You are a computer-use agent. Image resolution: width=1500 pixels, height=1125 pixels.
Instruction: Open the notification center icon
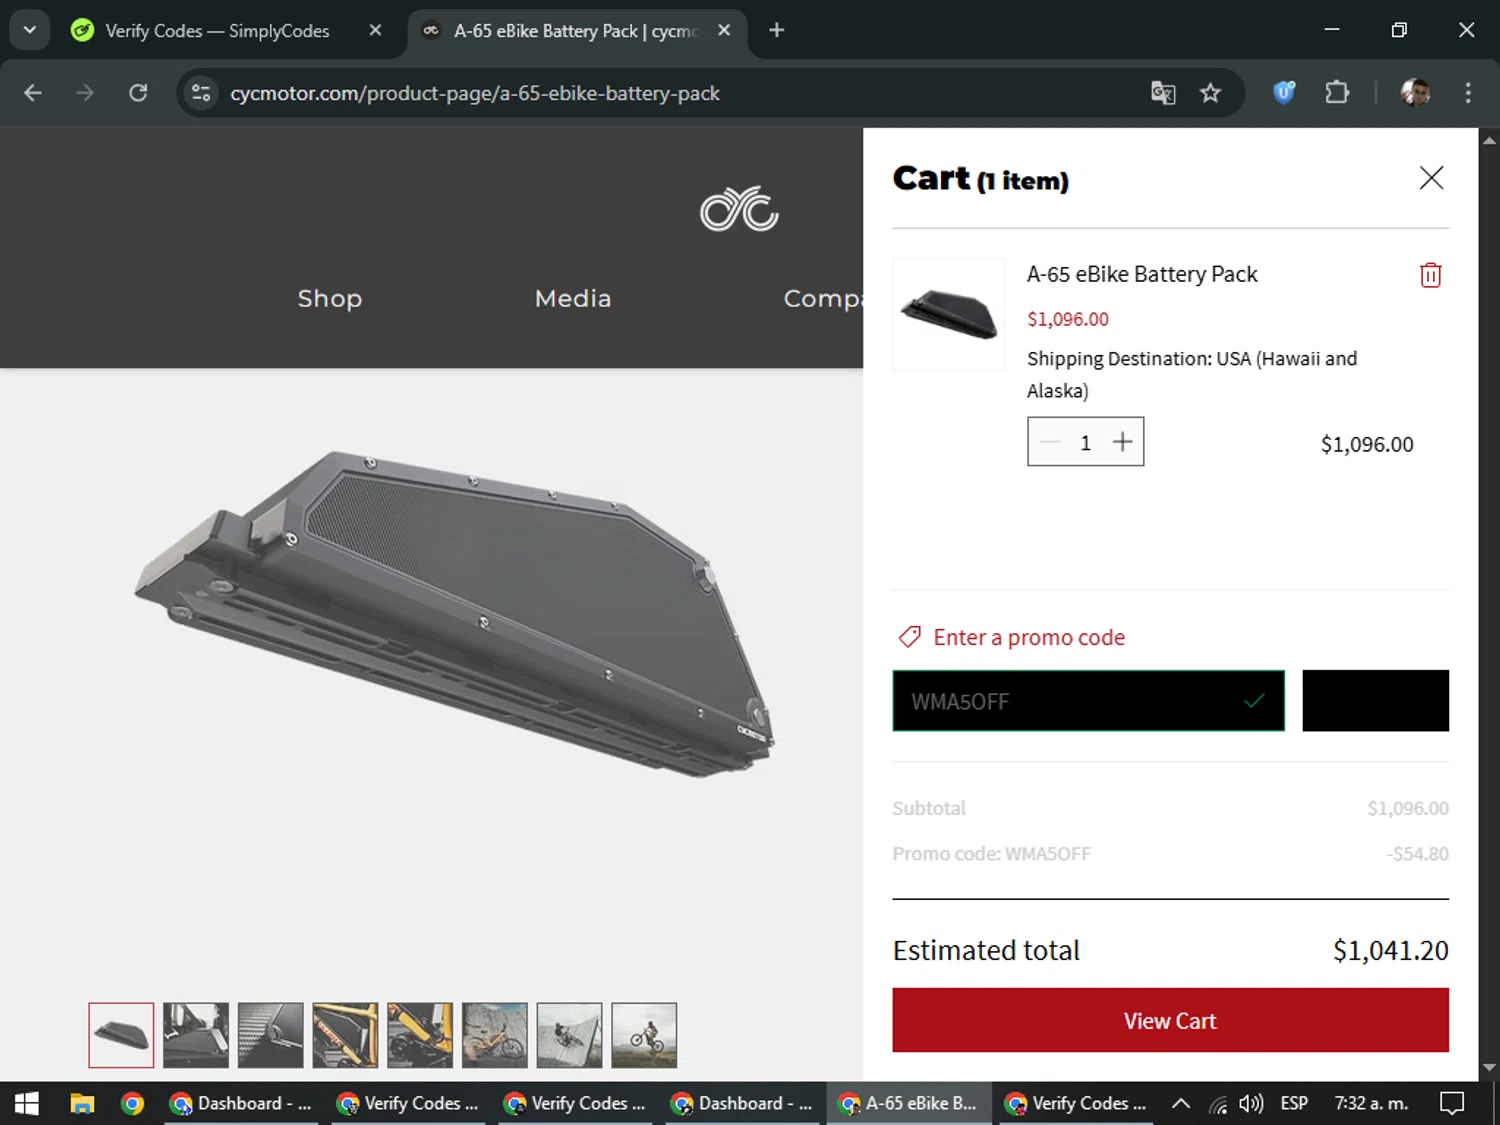(x=1451, y=1103)
